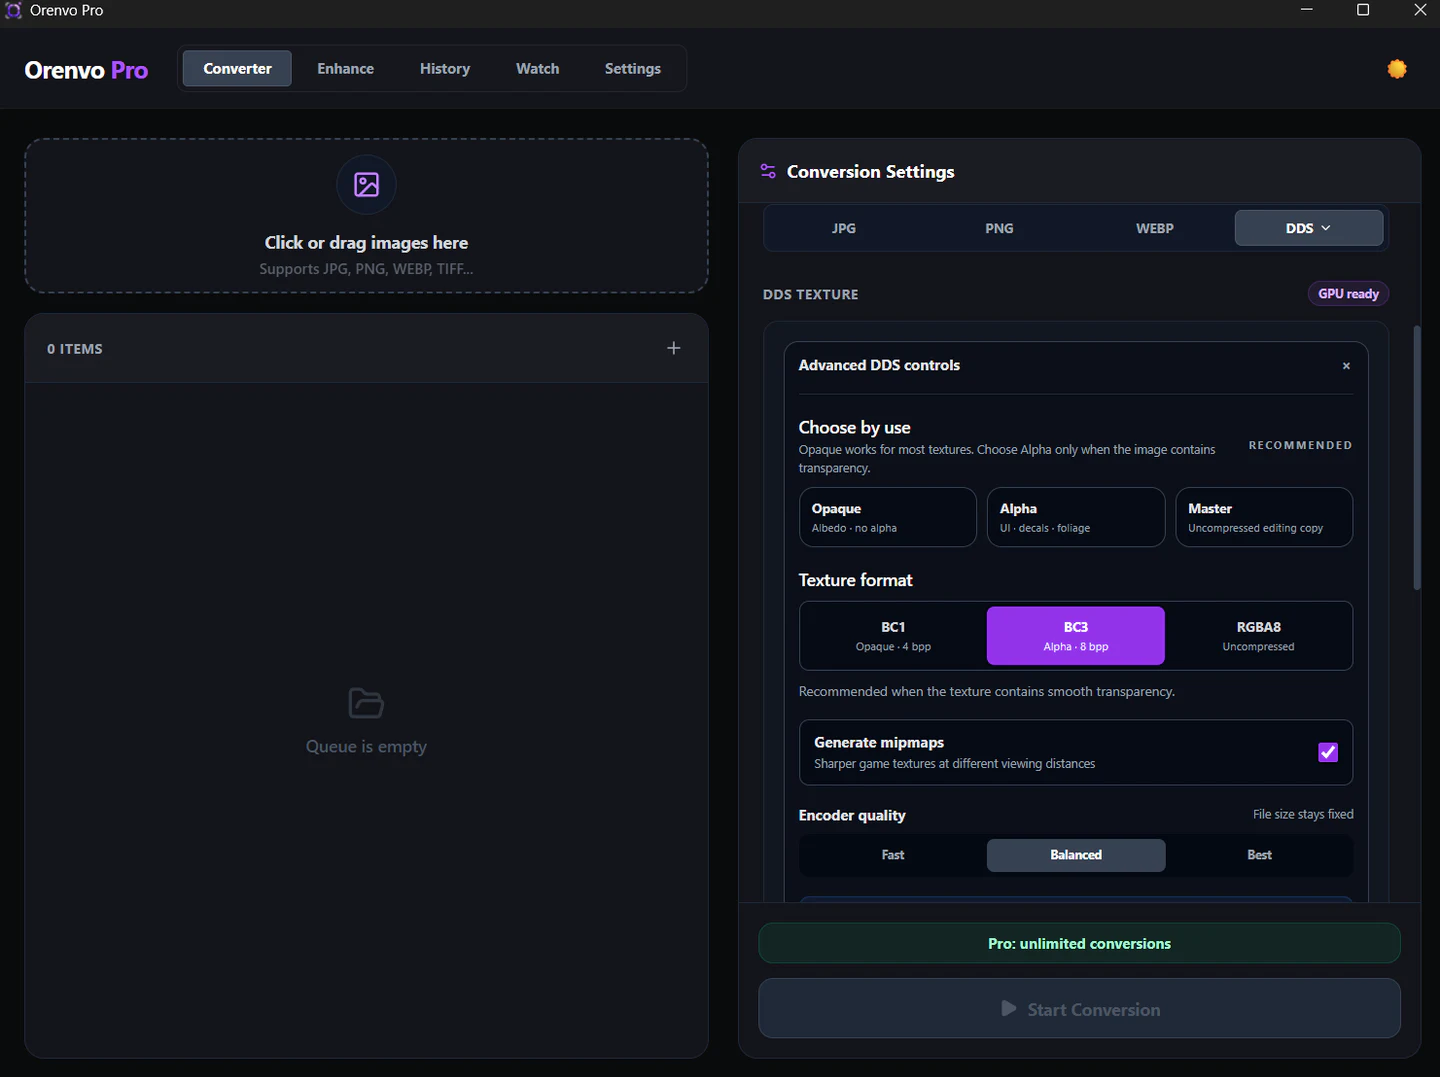Click the smooth transparency recommendation text

pos(987,692)
